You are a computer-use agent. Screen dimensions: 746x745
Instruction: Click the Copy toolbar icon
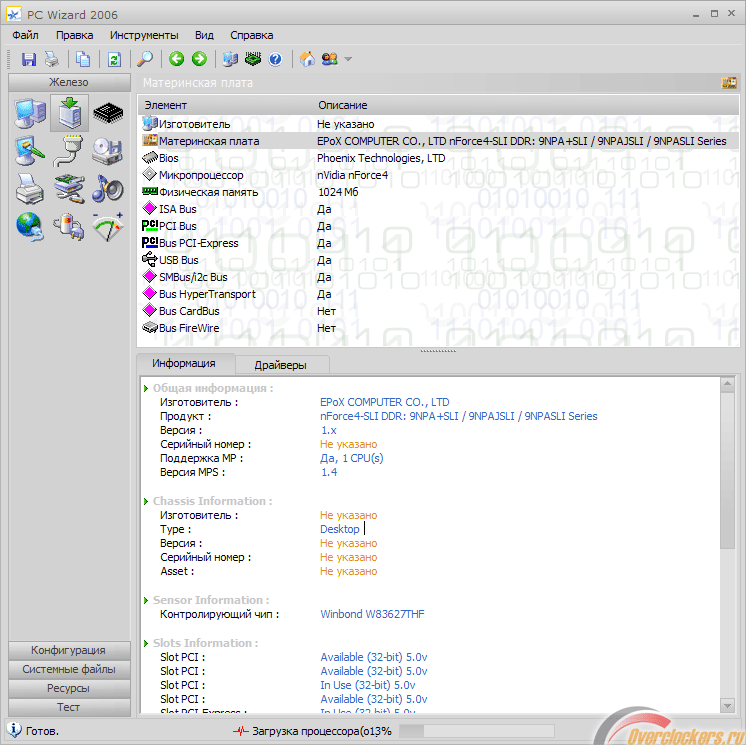coord(83,59)
